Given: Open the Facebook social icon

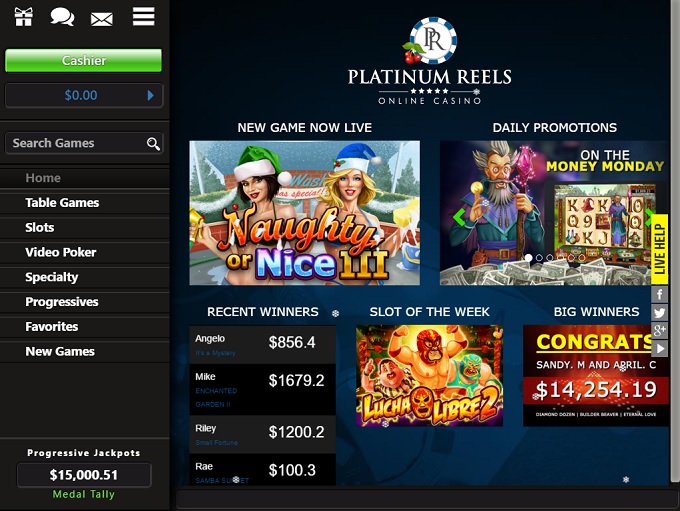Looking at the screenshot, I should (659, 294).
